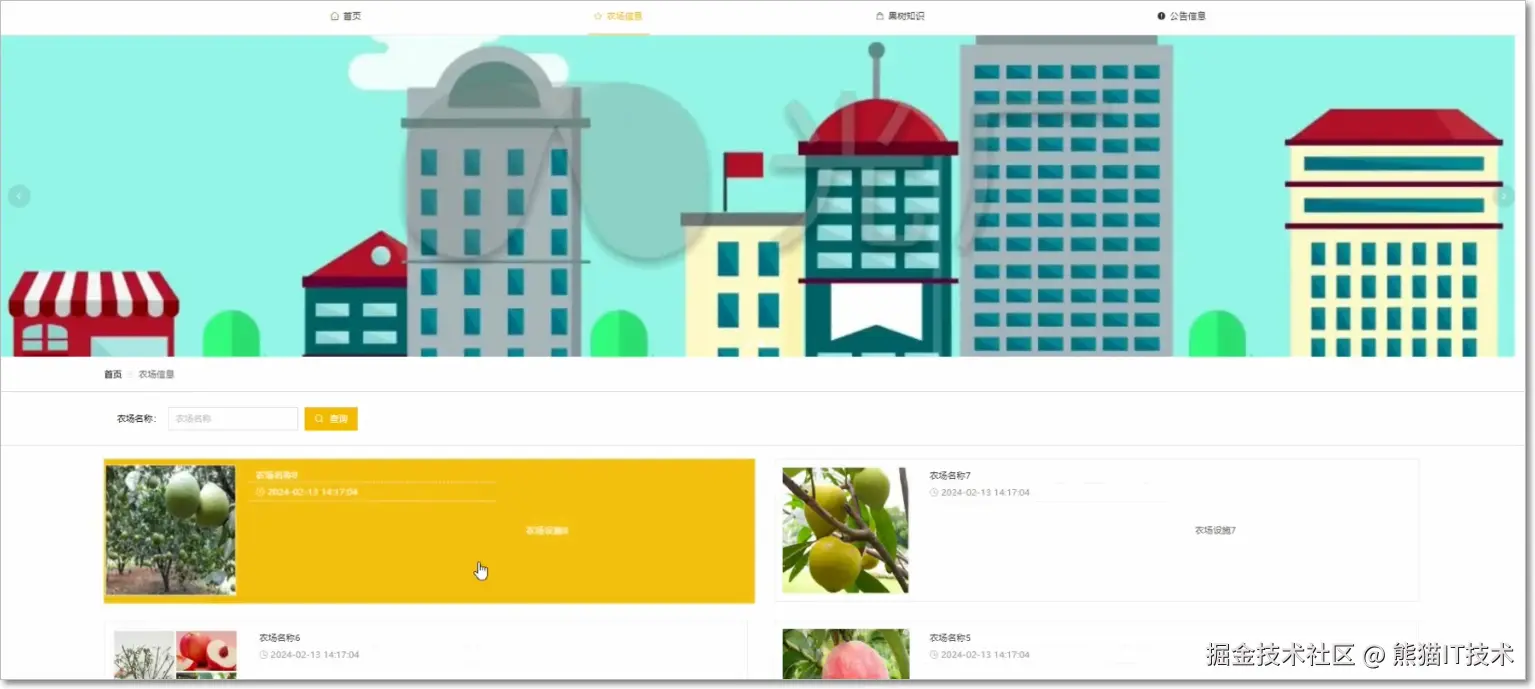Click the timestamp on the 农场名称5 card
This screenshot has width=1535, height=689.
(979, 655)
